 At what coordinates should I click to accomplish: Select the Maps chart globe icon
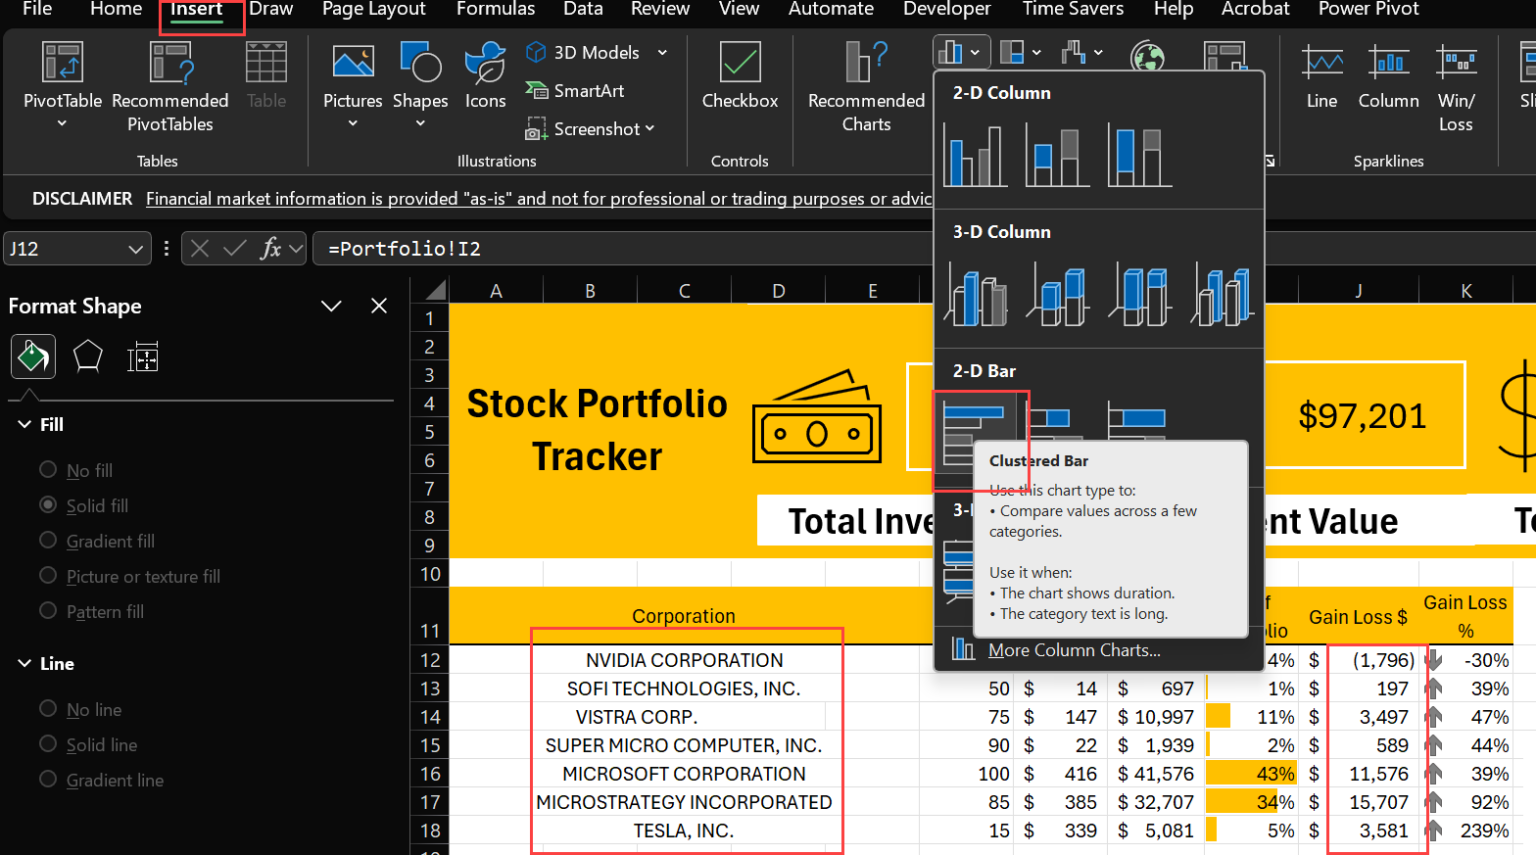click(1147, 57)
